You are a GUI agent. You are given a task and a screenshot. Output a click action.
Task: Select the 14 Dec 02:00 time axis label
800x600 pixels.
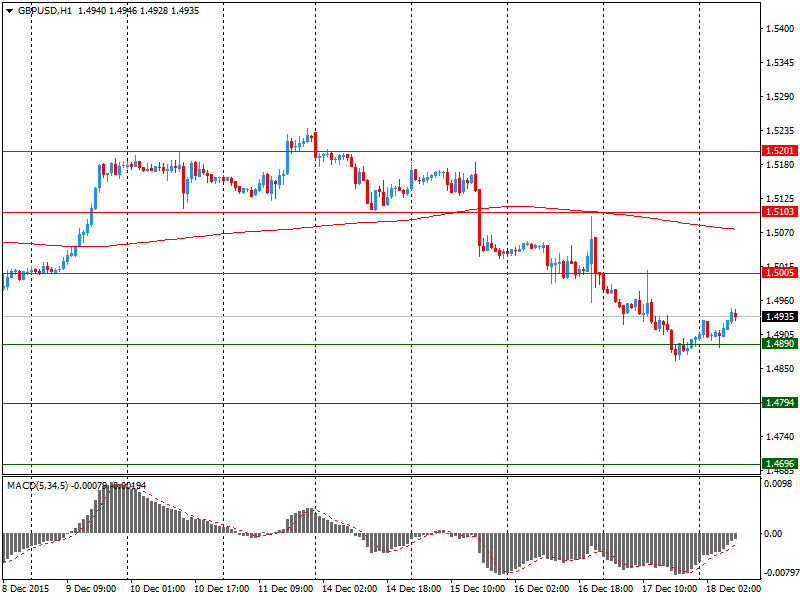pos(350,589)
